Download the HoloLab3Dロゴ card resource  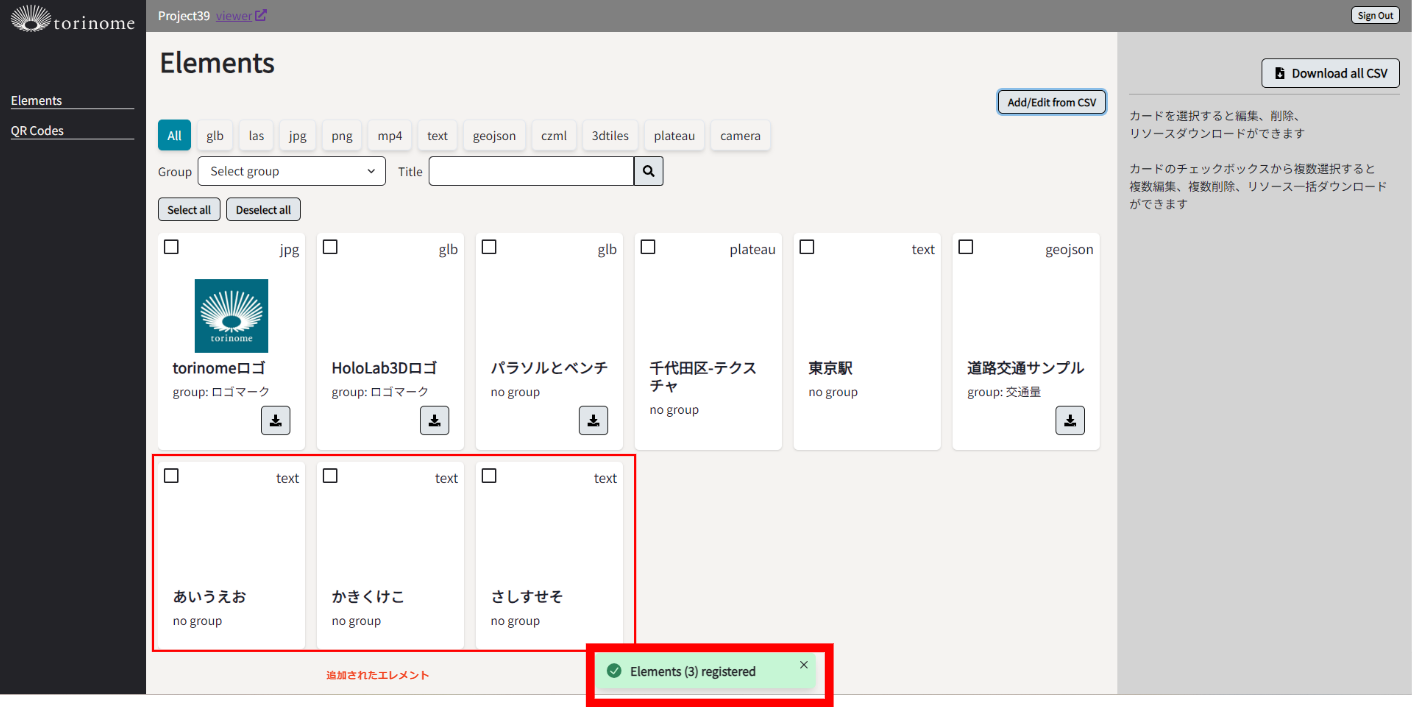434,421
